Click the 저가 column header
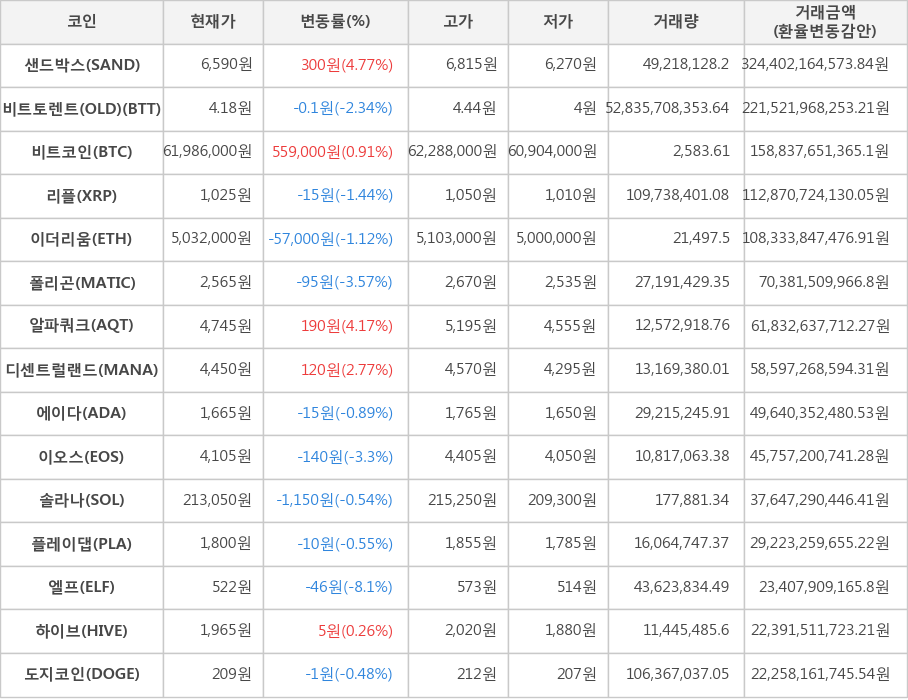The width and height of the screenshot is (908, 700). click(558, 21)
